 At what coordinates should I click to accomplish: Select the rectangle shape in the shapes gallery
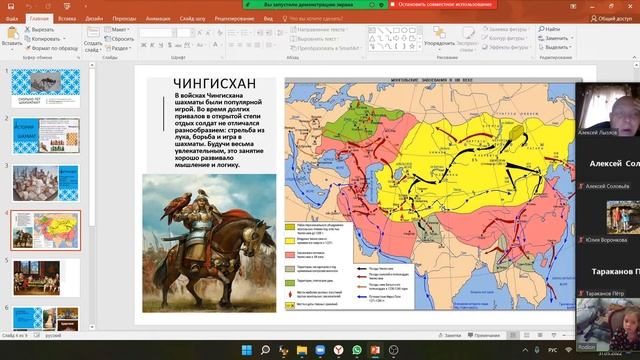[x=396, y=30]
